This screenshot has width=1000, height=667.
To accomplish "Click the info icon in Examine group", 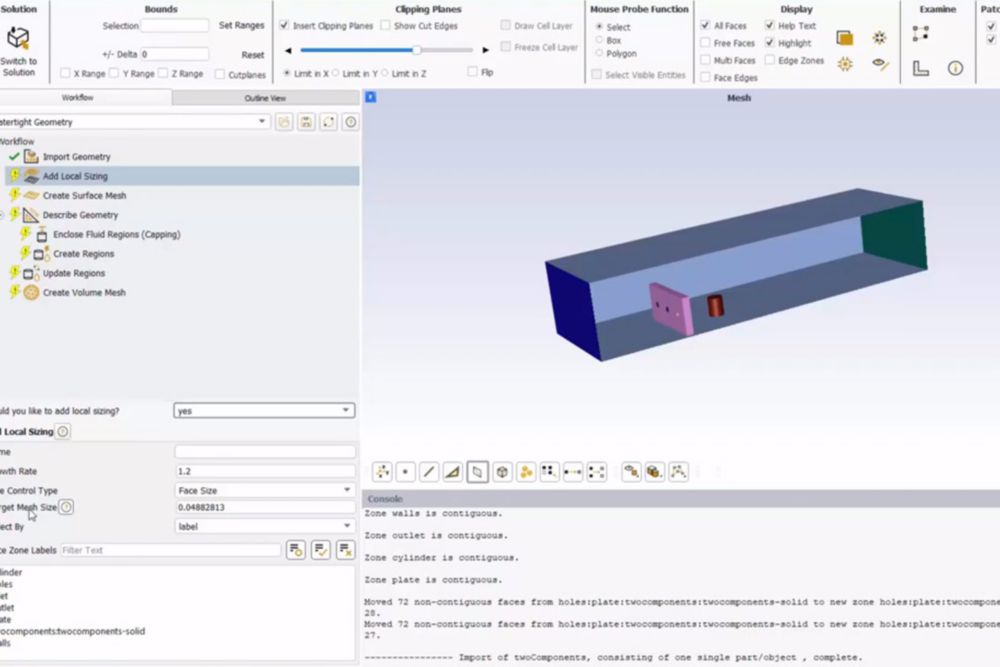I will 954,68.
